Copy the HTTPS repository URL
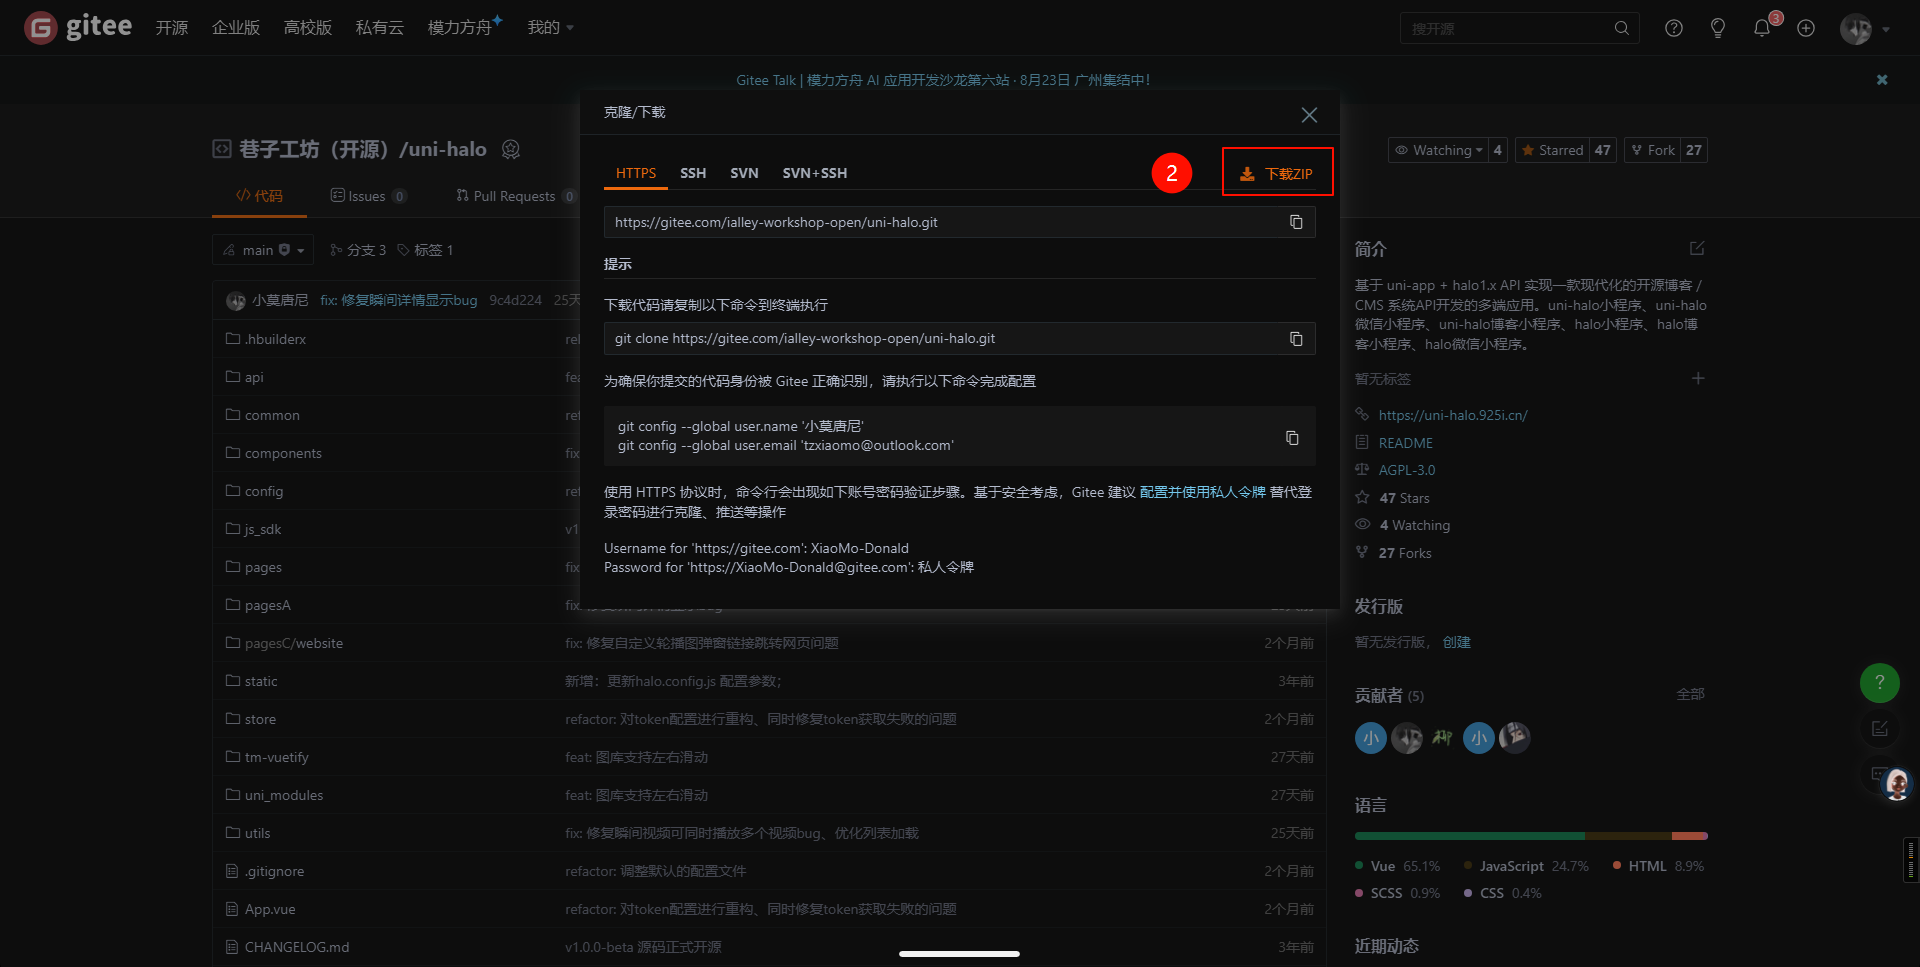Viewport: 1920px width, 967px height. point(1296,222)
